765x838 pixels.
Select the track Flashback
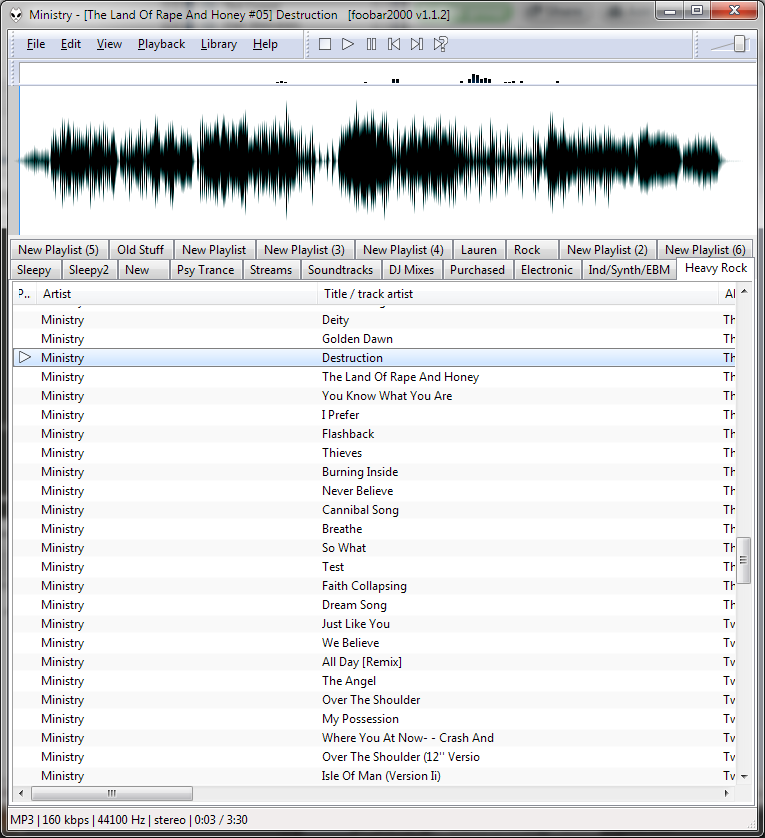point(374,434)
